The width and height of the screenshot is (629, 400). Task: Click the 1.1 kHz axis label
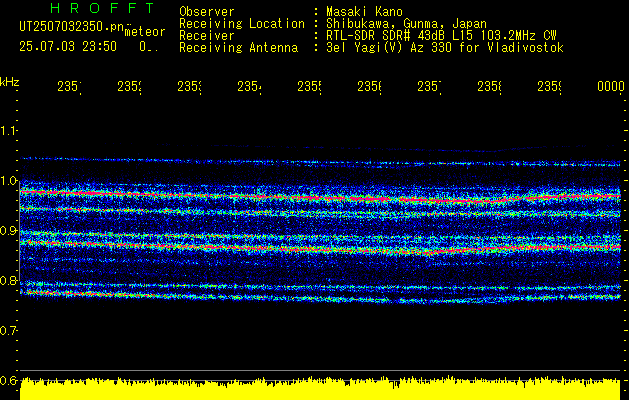click(8, 131)
